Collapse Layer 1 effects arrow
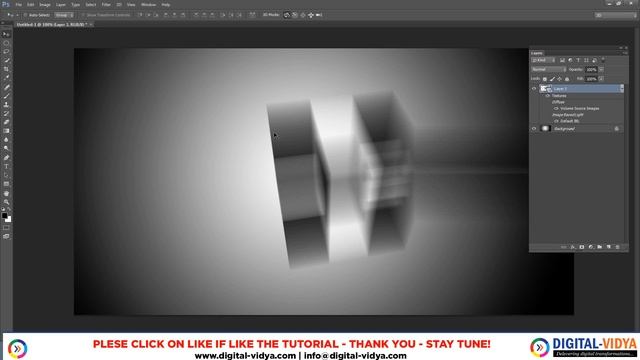 pos(622,89)
